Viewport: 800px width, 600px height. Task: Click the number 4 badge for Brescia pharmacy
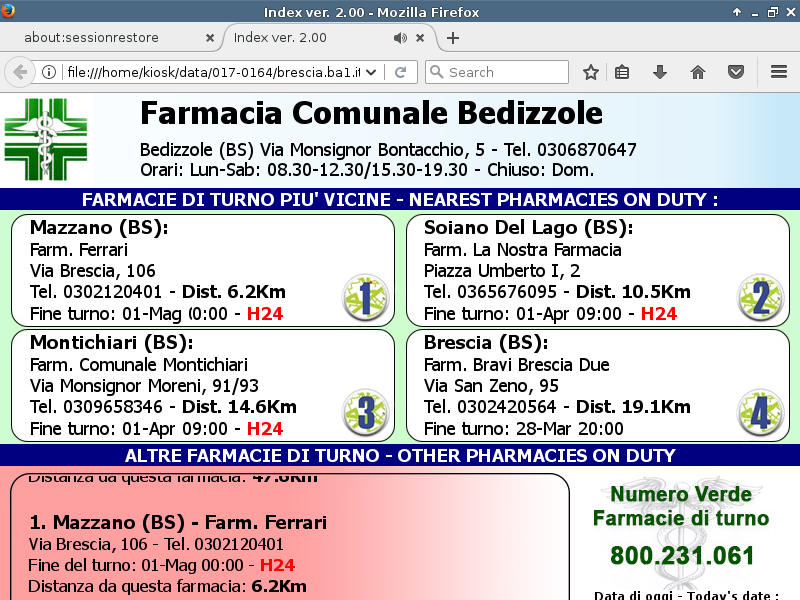[760, 412]
